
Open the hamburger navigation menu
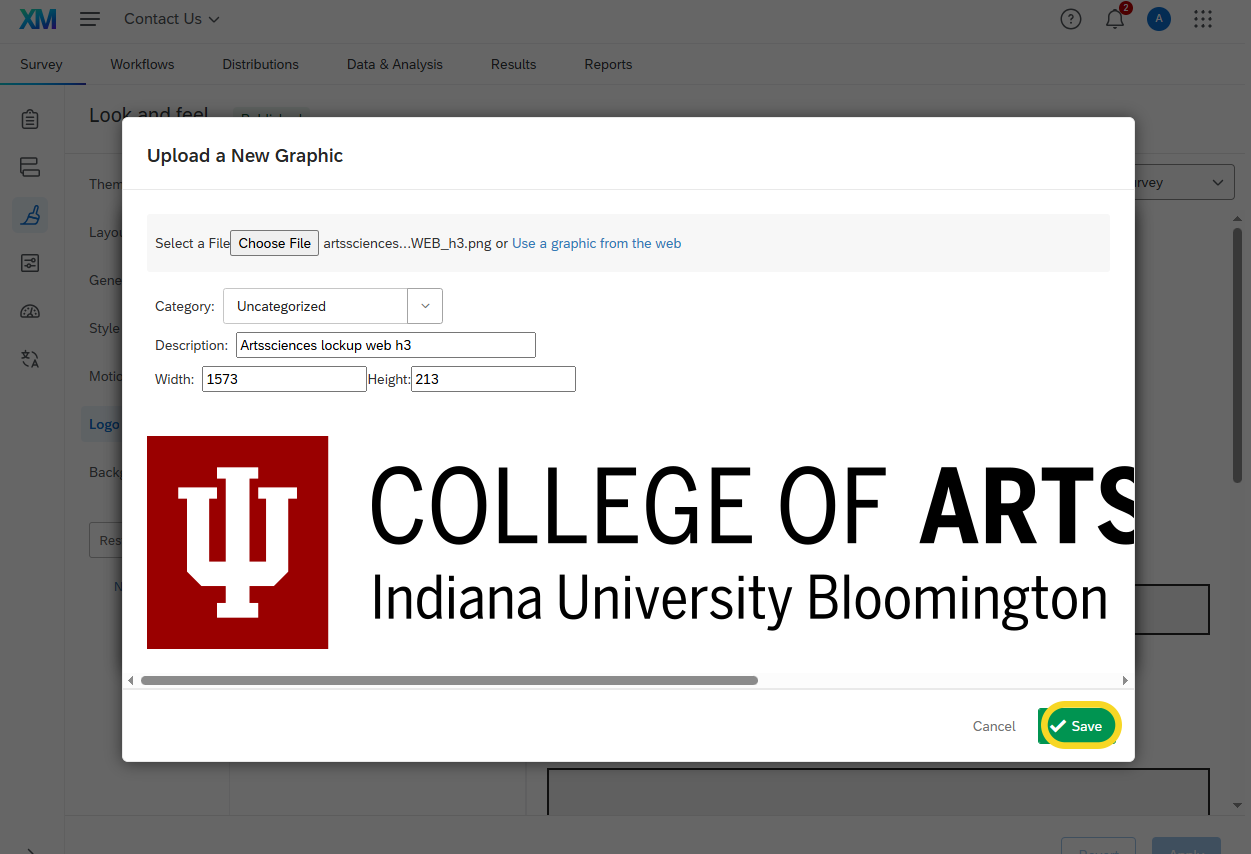pos(90,19)
